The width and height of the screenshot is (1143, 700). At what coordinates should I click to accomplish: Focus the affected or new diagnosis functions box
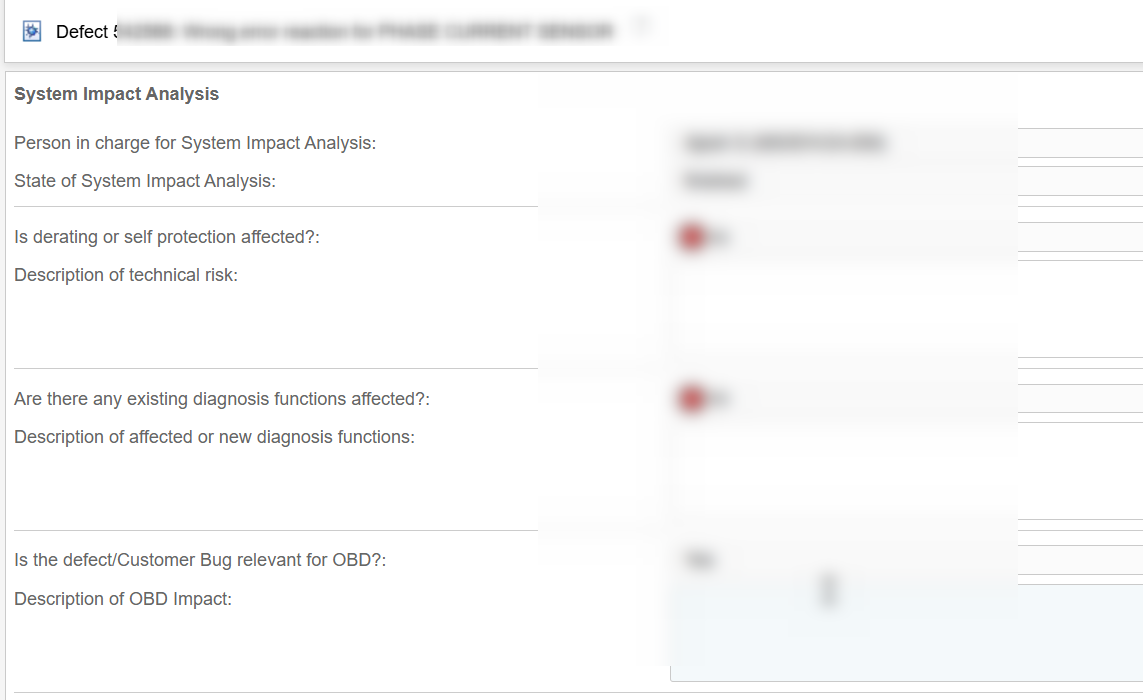pos(905,472)
